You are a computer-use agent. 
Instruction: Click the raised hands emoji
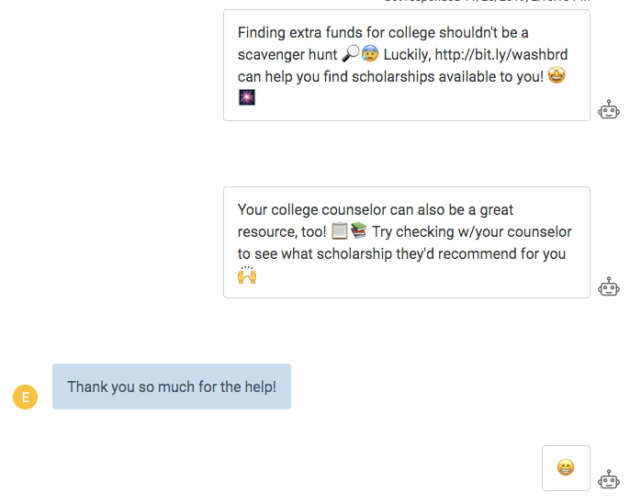tap(247, 275)
